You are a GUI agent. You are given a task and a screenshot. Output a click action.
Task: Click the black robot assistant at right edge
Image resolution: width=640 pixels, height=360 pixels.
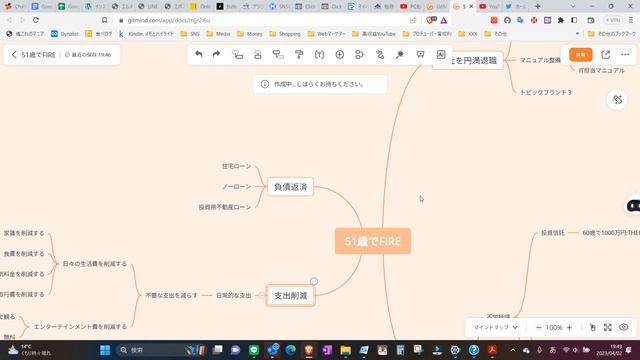(x=633, y=206)
